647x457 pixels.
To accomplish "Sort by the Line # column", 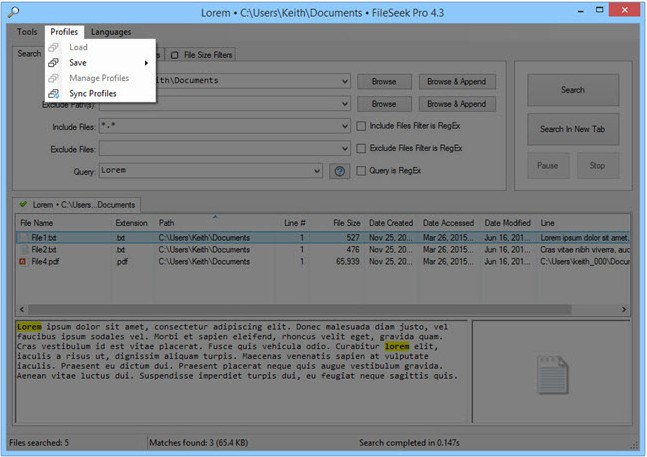I will 293,223.
